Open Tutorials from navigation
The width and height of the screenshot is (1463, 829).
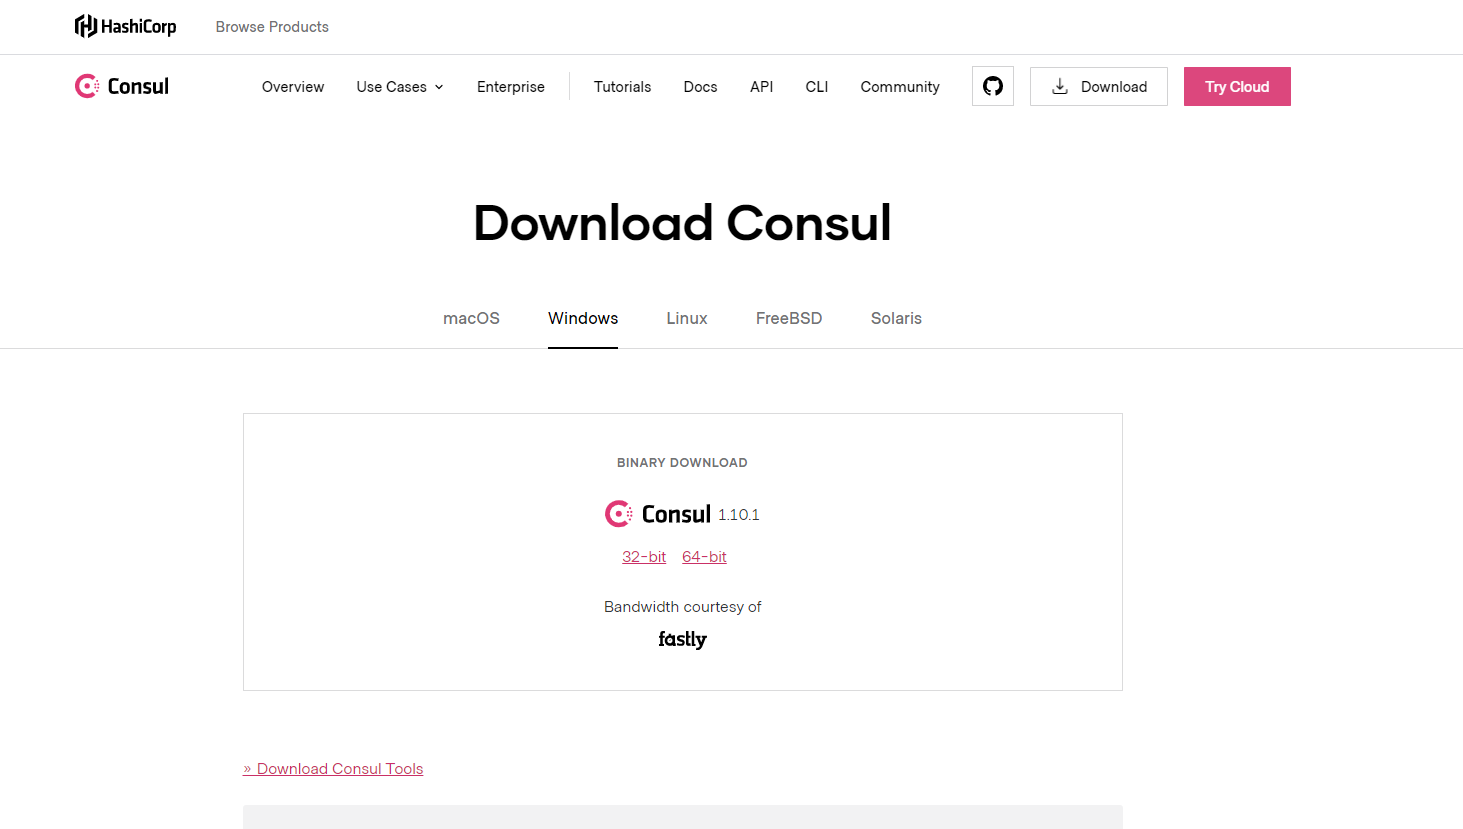coord(622,87)
